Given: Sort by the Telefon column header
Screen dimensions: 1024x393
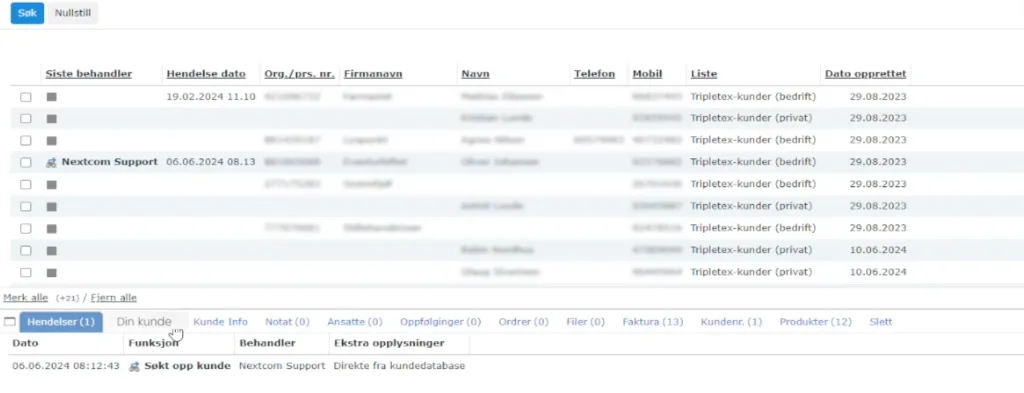Looking at the screenshot, I should [595, 74].
